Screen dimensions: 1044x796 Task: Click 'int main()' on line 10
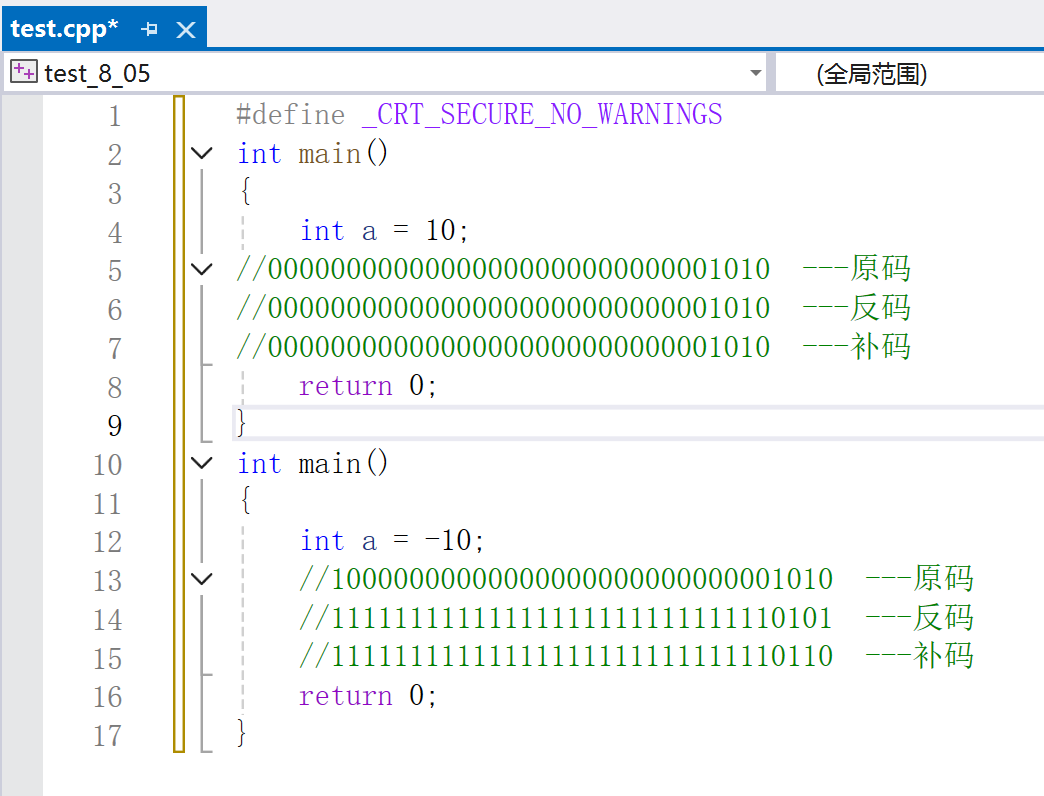(313, 463)
